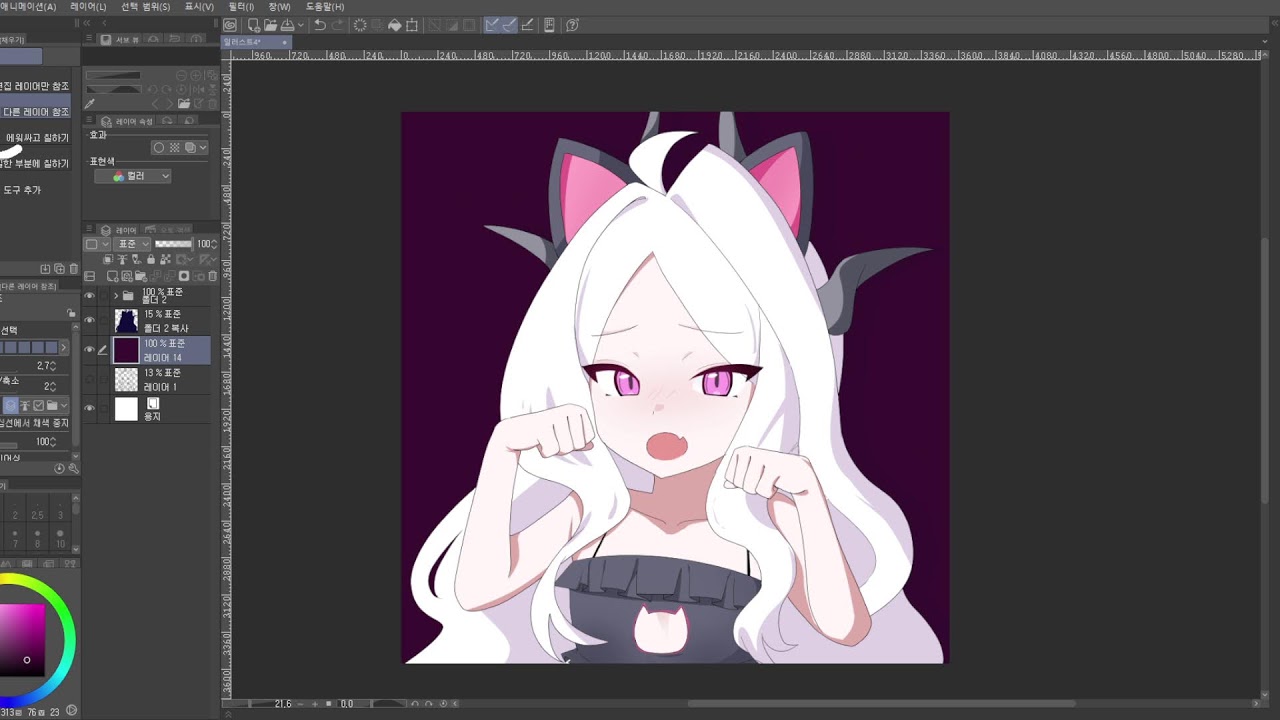
Task: Select the 다른 레이어 참조 sub tool
Action: point(35,112)
